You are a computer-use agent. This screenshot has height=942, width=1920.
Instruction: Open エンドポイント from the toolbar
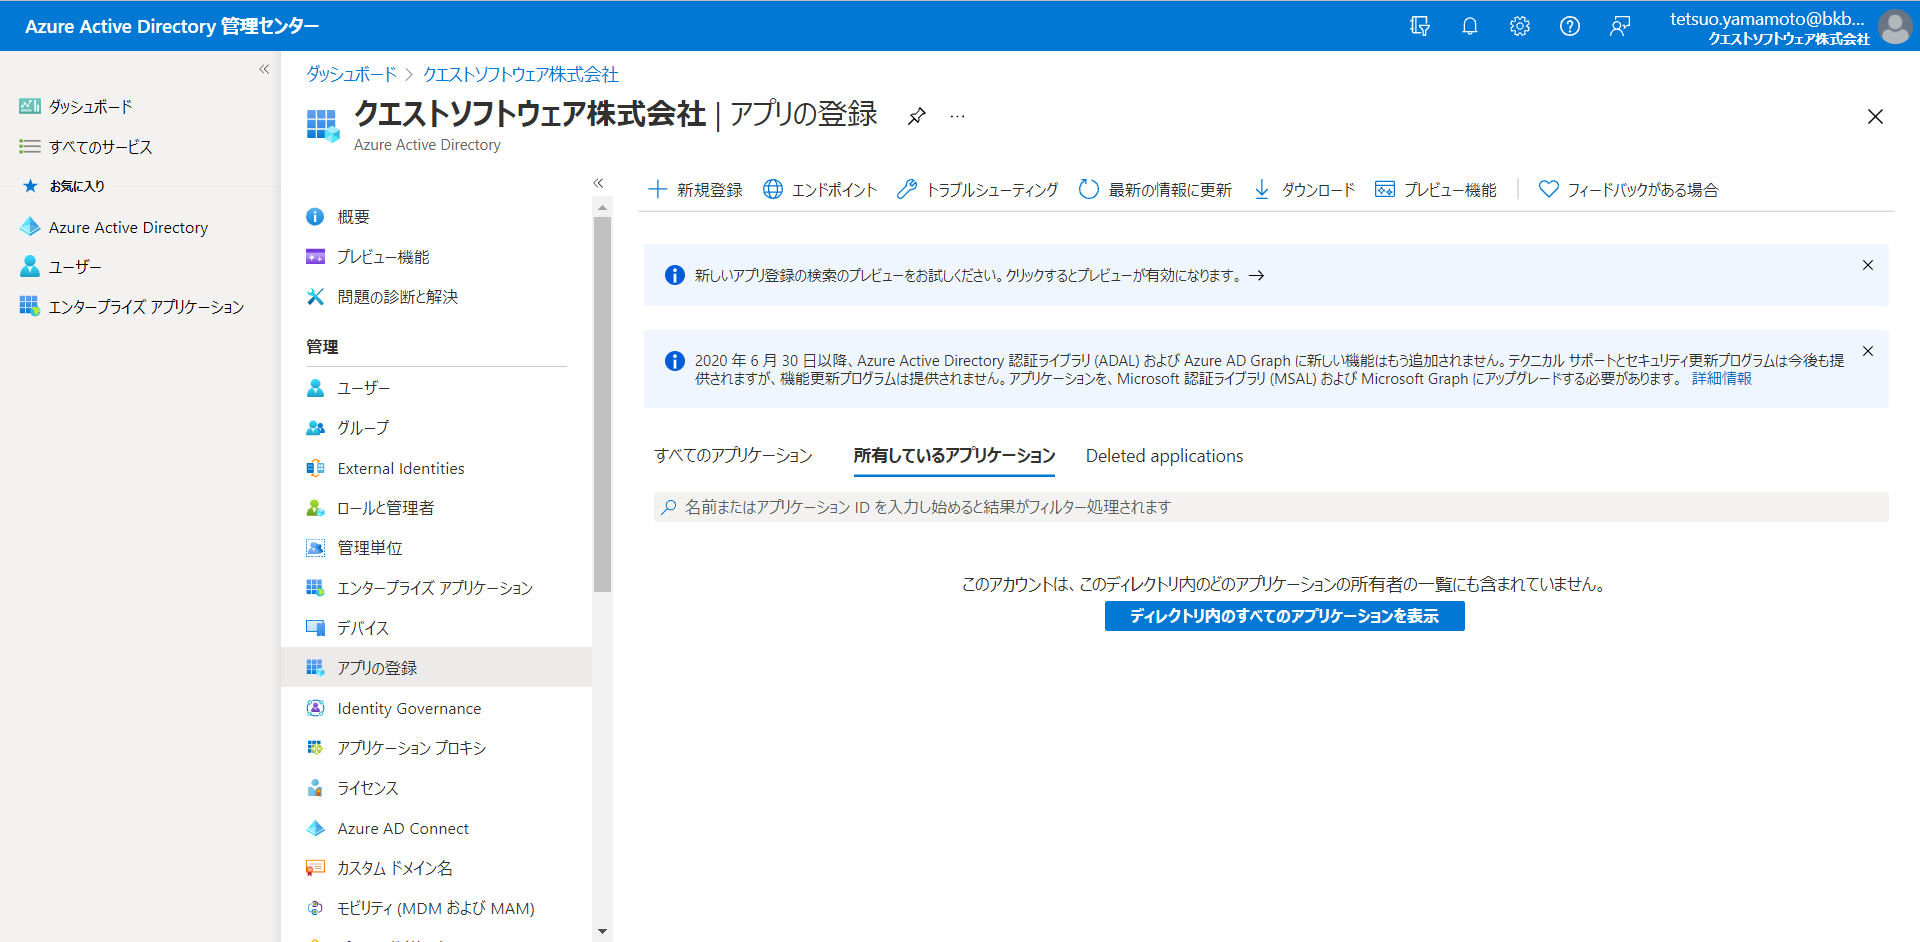pyautogui.click(x=820, y=190)
